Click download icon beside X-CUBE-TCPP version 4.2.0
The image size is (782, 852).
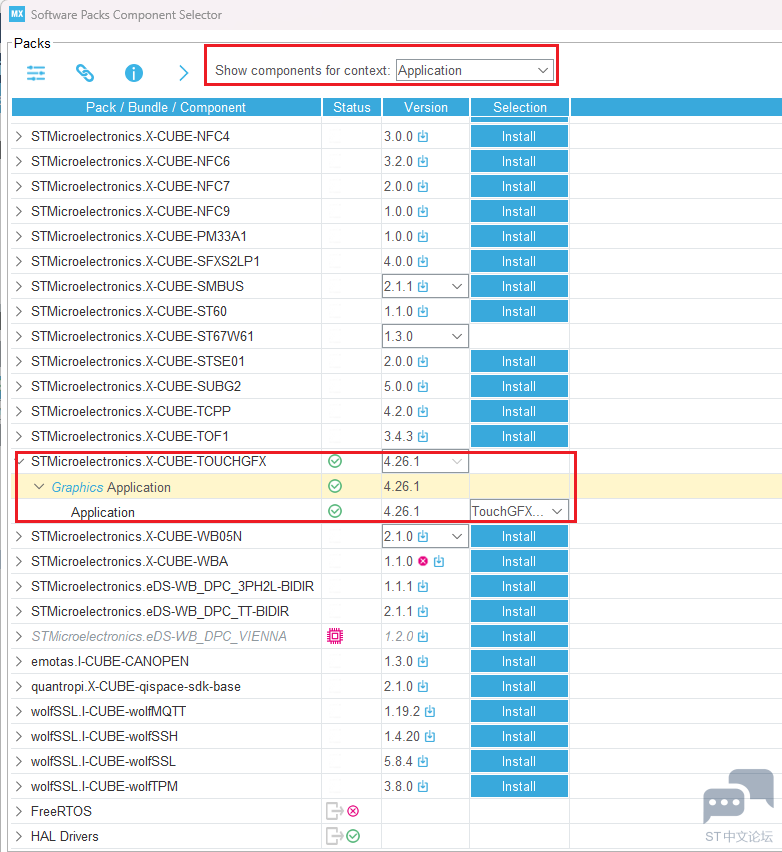[423, 411]
